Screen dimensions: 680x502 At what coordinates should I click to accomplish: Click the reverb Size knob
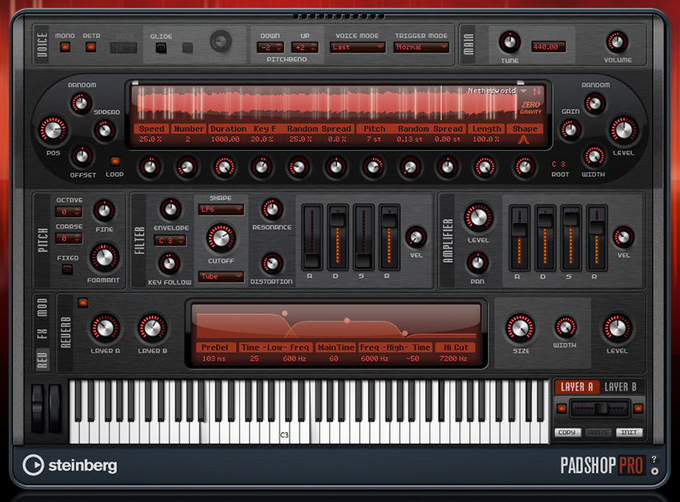coord(520,328)
